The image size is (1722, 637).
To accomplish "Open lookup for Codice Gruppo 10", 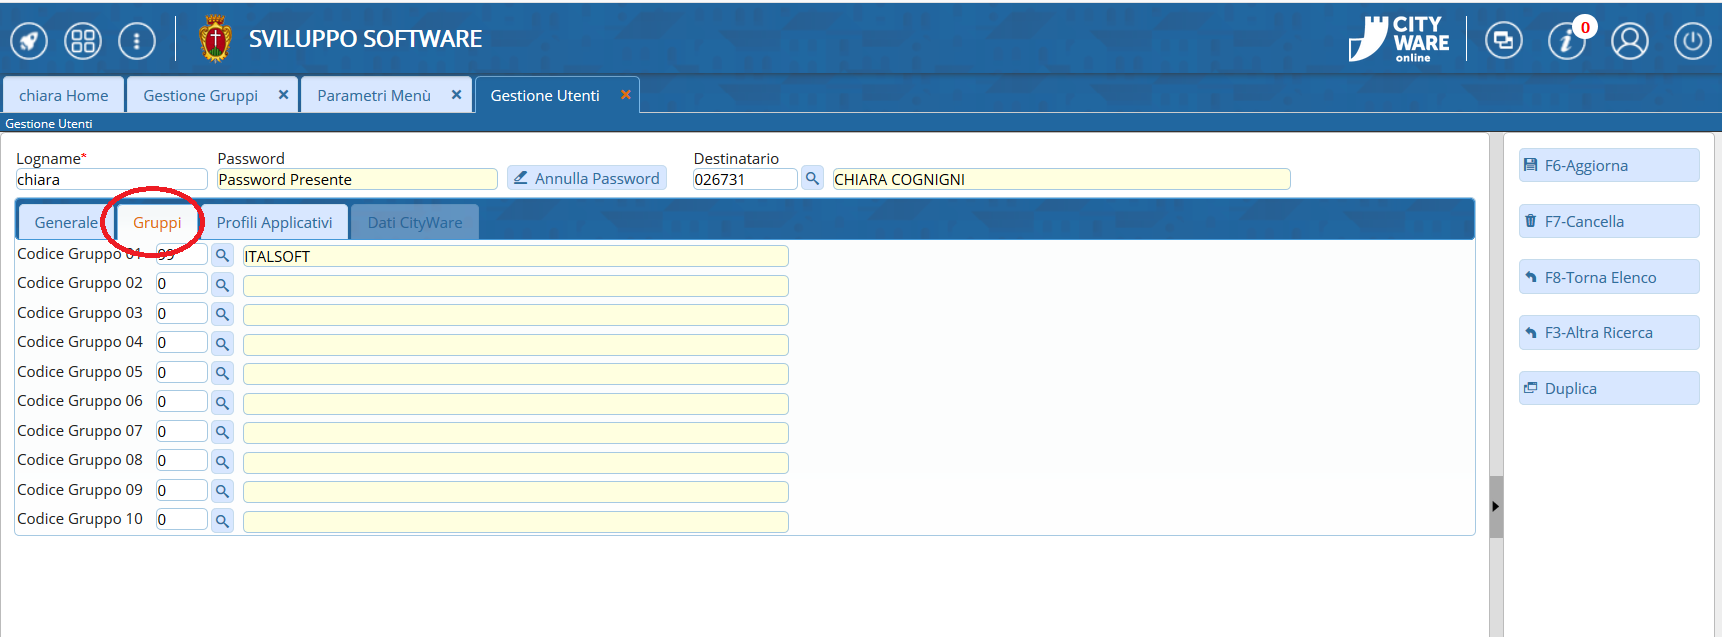I will click(222, 521).
